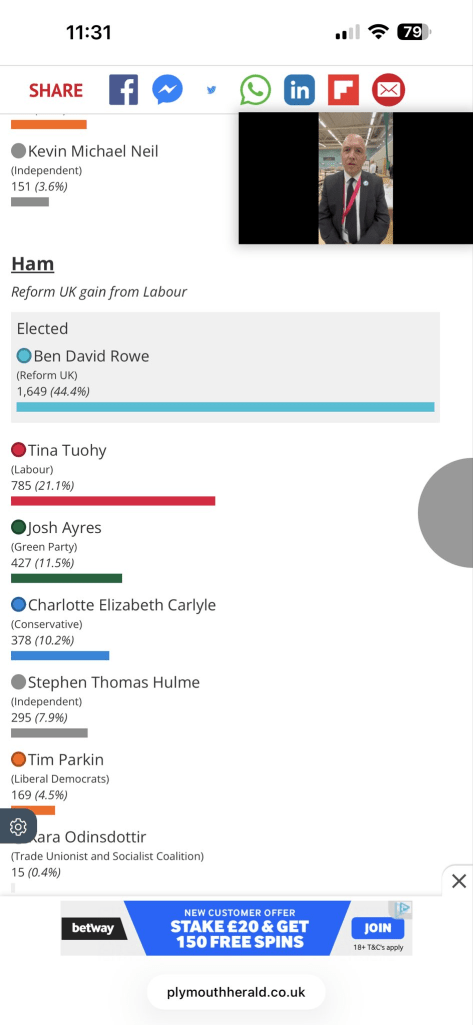Share article on Facebook

(x=123, y=90)
